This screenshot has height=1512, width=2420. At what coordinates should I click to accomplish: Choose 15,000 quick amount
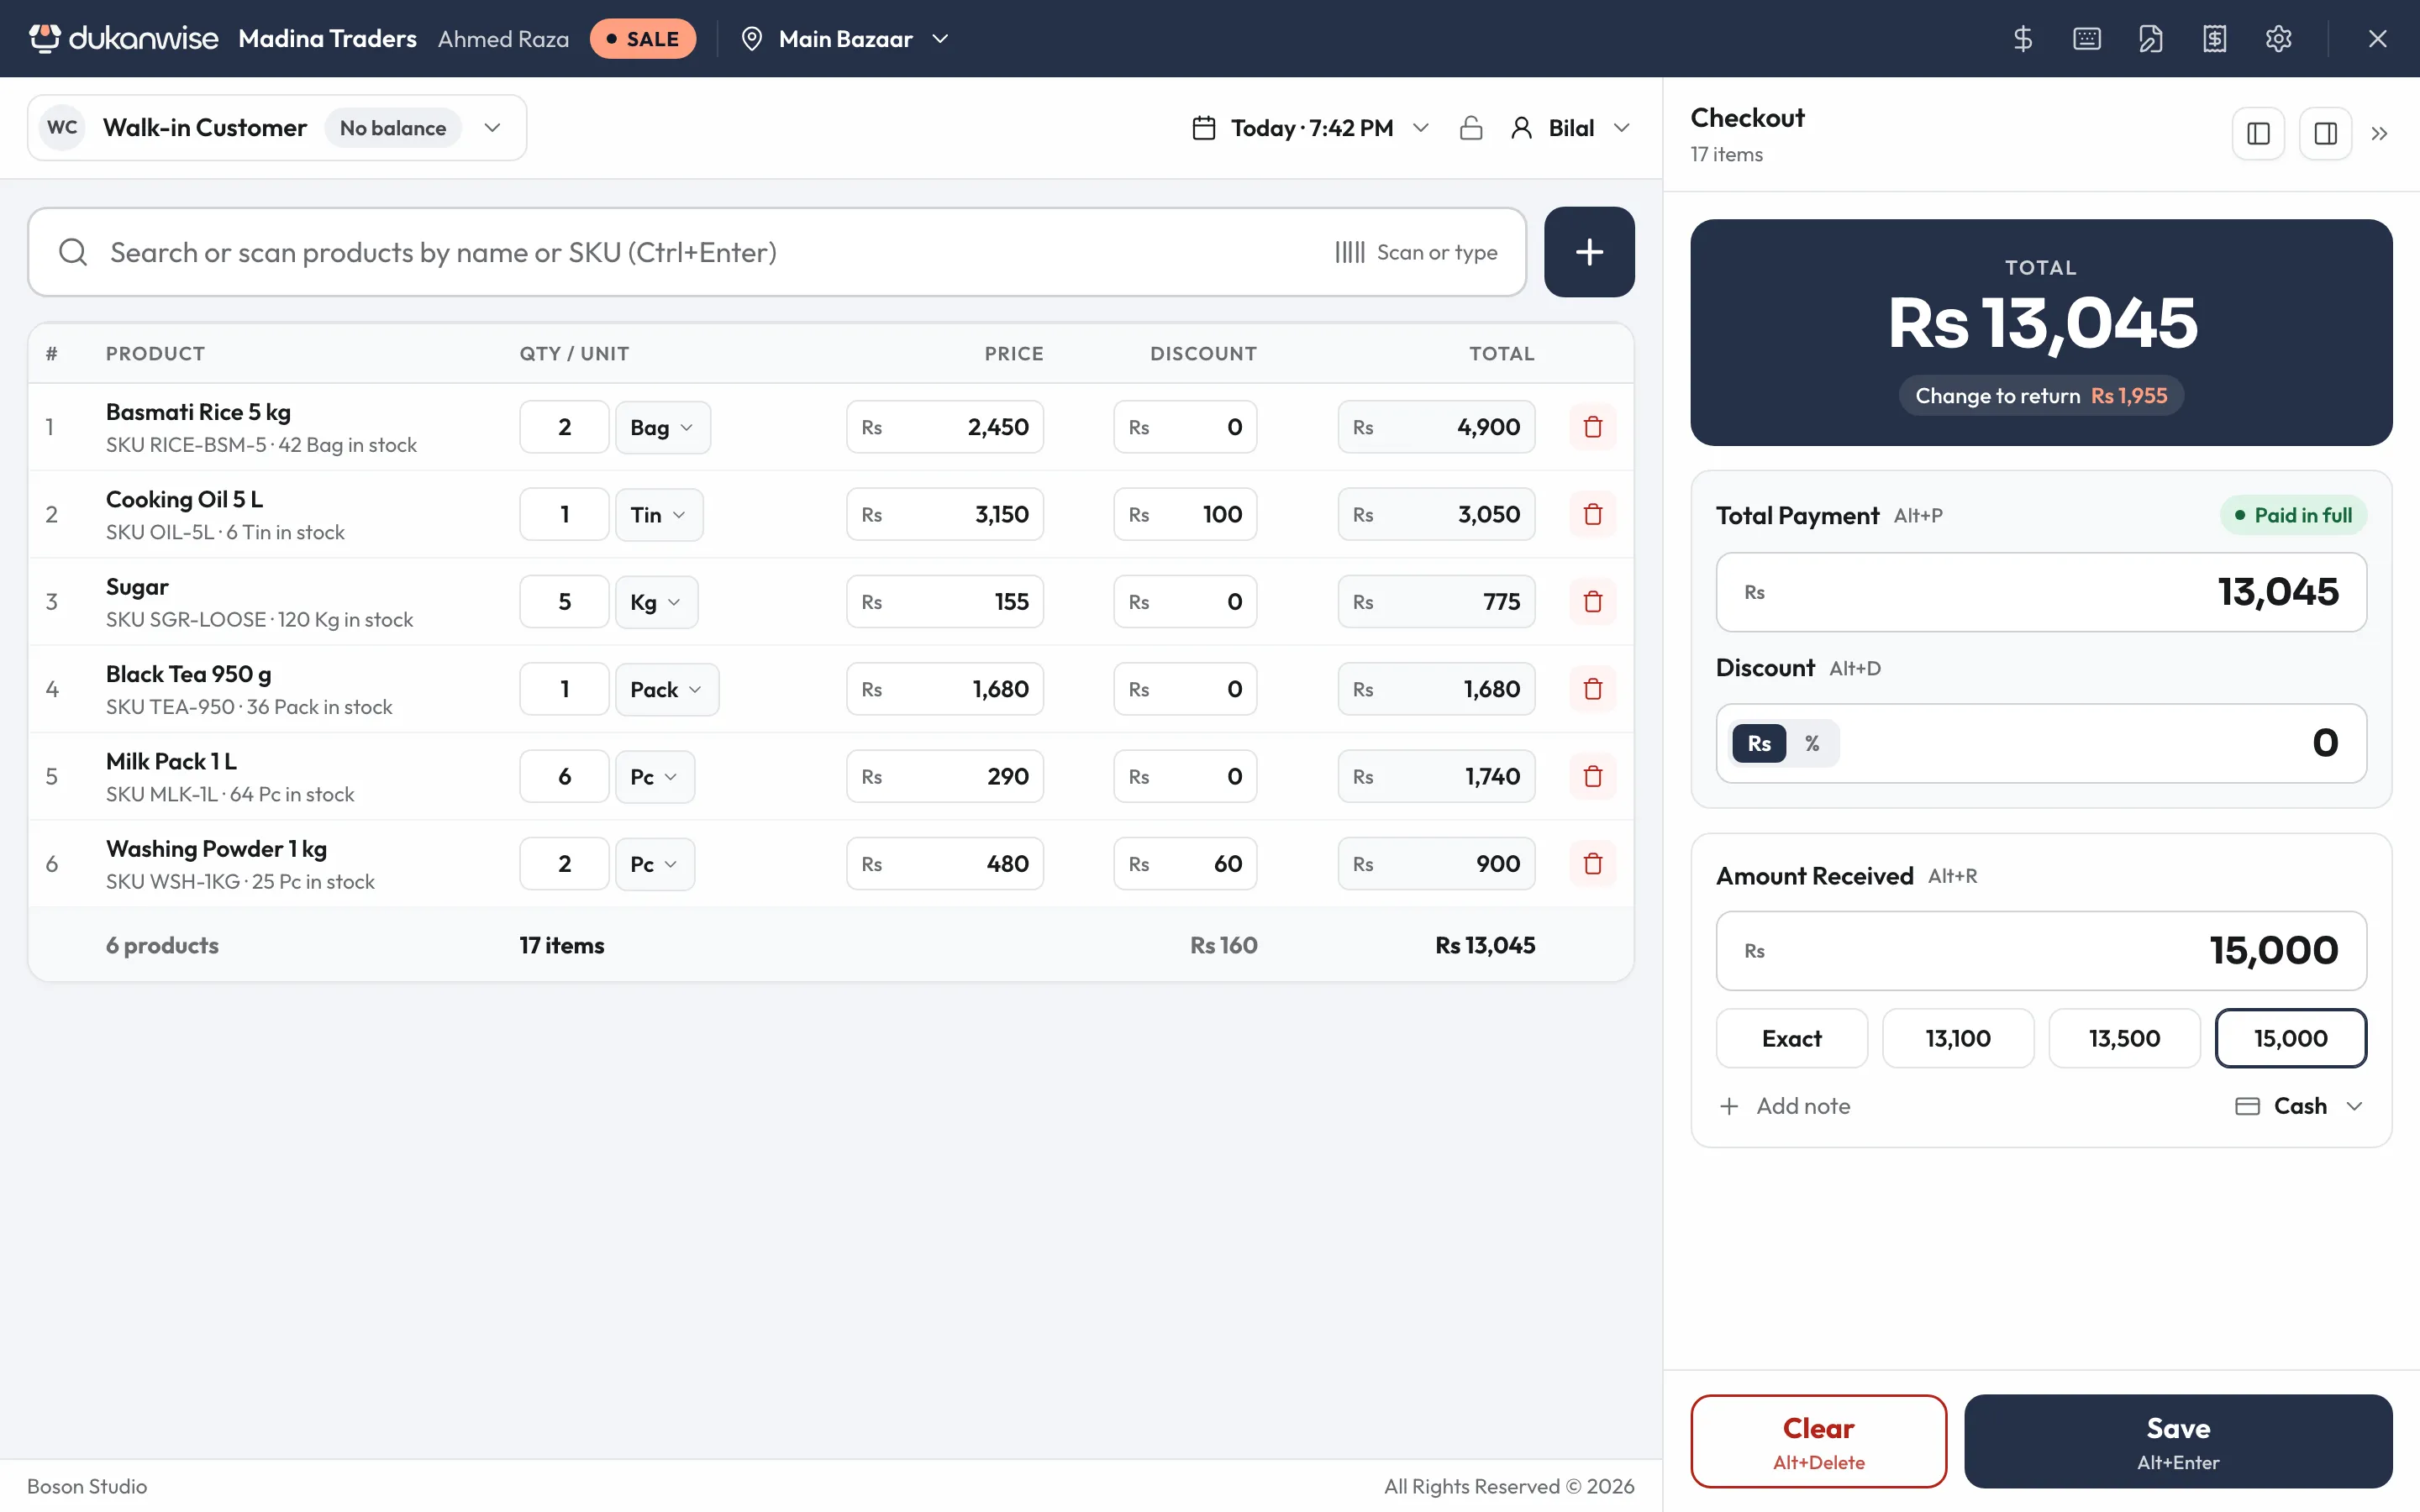pos(2291,1038)
